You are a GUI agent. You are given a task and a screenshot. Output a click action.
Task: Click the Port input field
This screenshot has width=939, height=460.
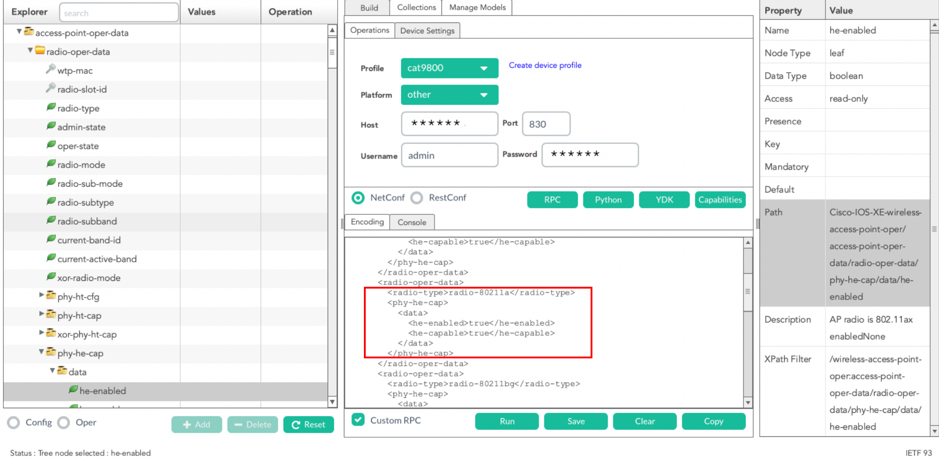(546, 124)
